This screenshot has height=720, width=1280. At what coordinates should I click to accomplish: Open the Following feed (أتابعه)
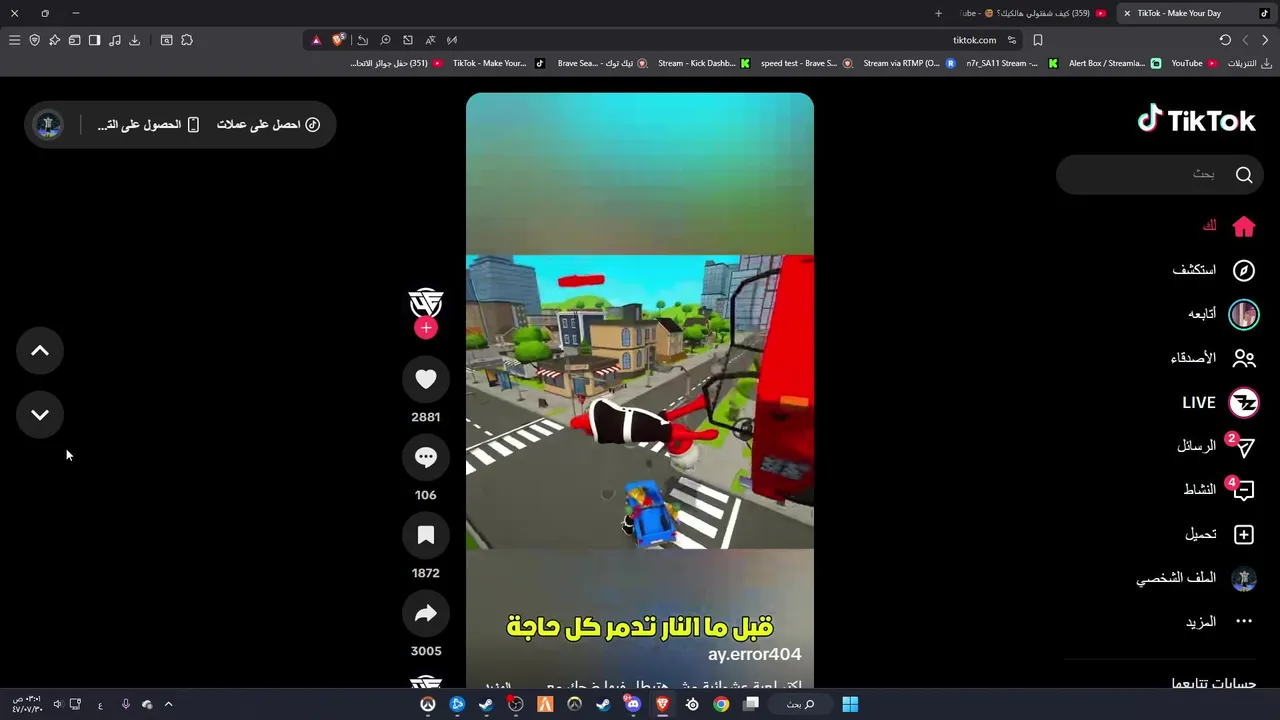click(1222, 314)
